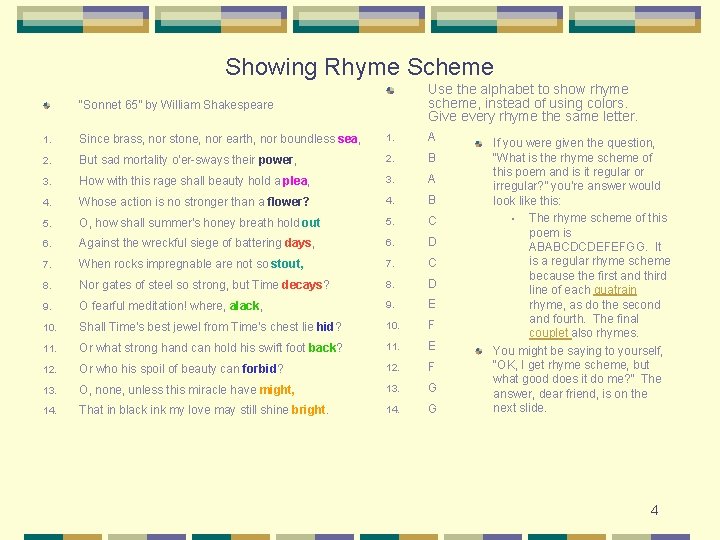Click rhyme letter A for line 1
The width and height of the screenshot is (720, 540).
pyautogui.click(x=432, y=137)
